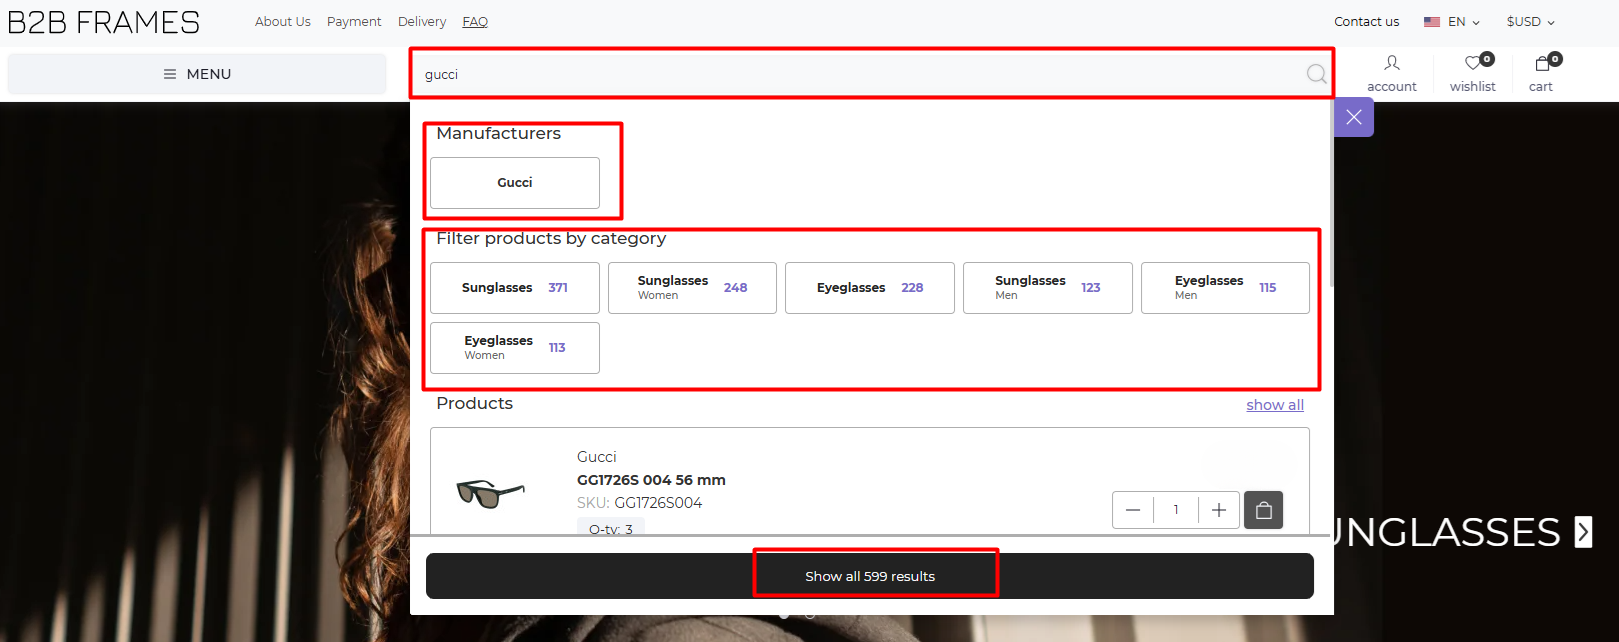Click the US flag icon
Screen dimensions: 1619x642
point(1432,21)
